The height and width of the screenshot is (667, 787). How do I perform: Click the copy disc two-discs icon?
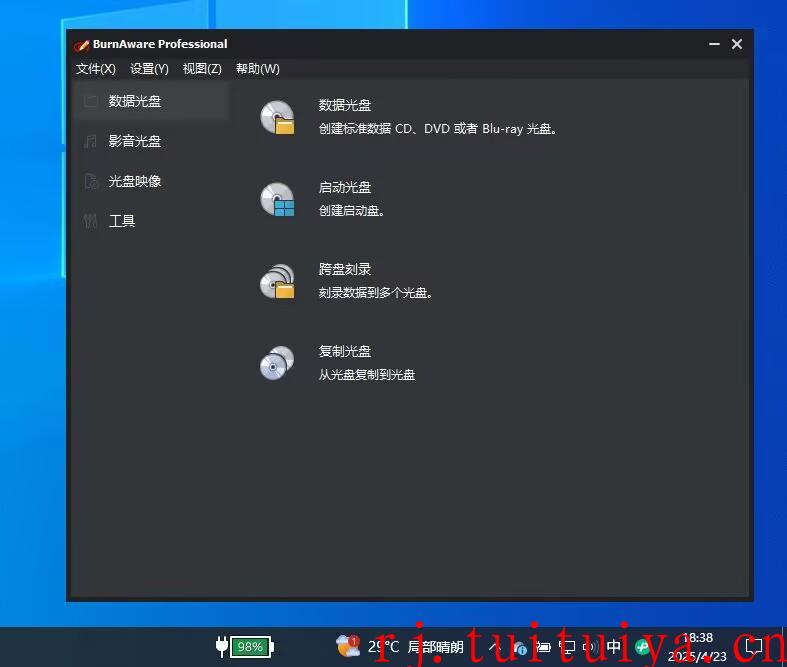tap(277, 363)
